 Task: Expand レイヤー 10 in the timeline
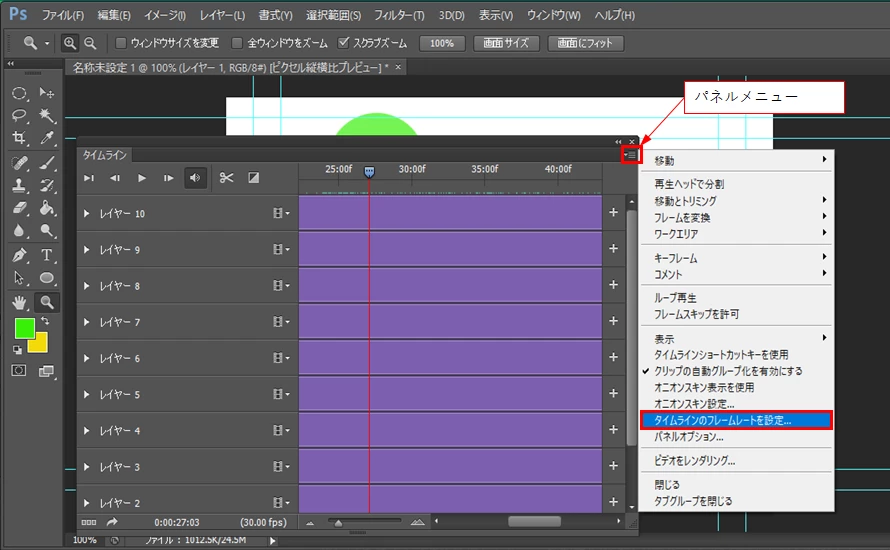86,213
